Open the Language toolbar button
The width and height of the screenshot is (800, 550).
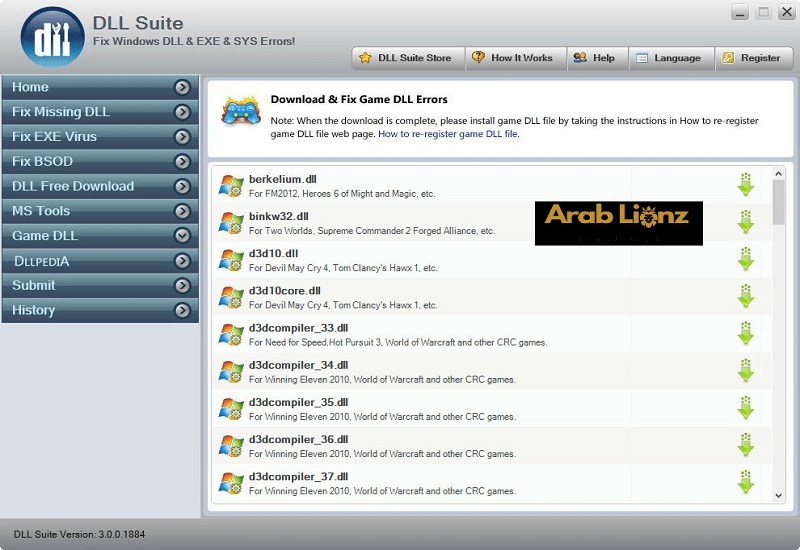click(667, 58)
